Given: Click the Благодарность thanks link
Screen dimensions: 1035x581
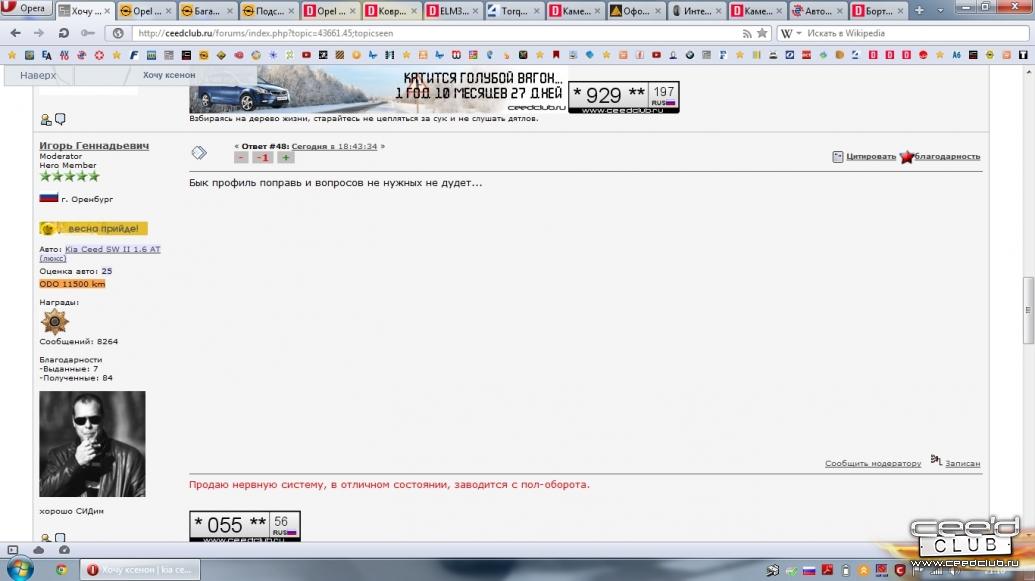Looking at the screenshot, I should pyautogui.click(x=947, y=156).
